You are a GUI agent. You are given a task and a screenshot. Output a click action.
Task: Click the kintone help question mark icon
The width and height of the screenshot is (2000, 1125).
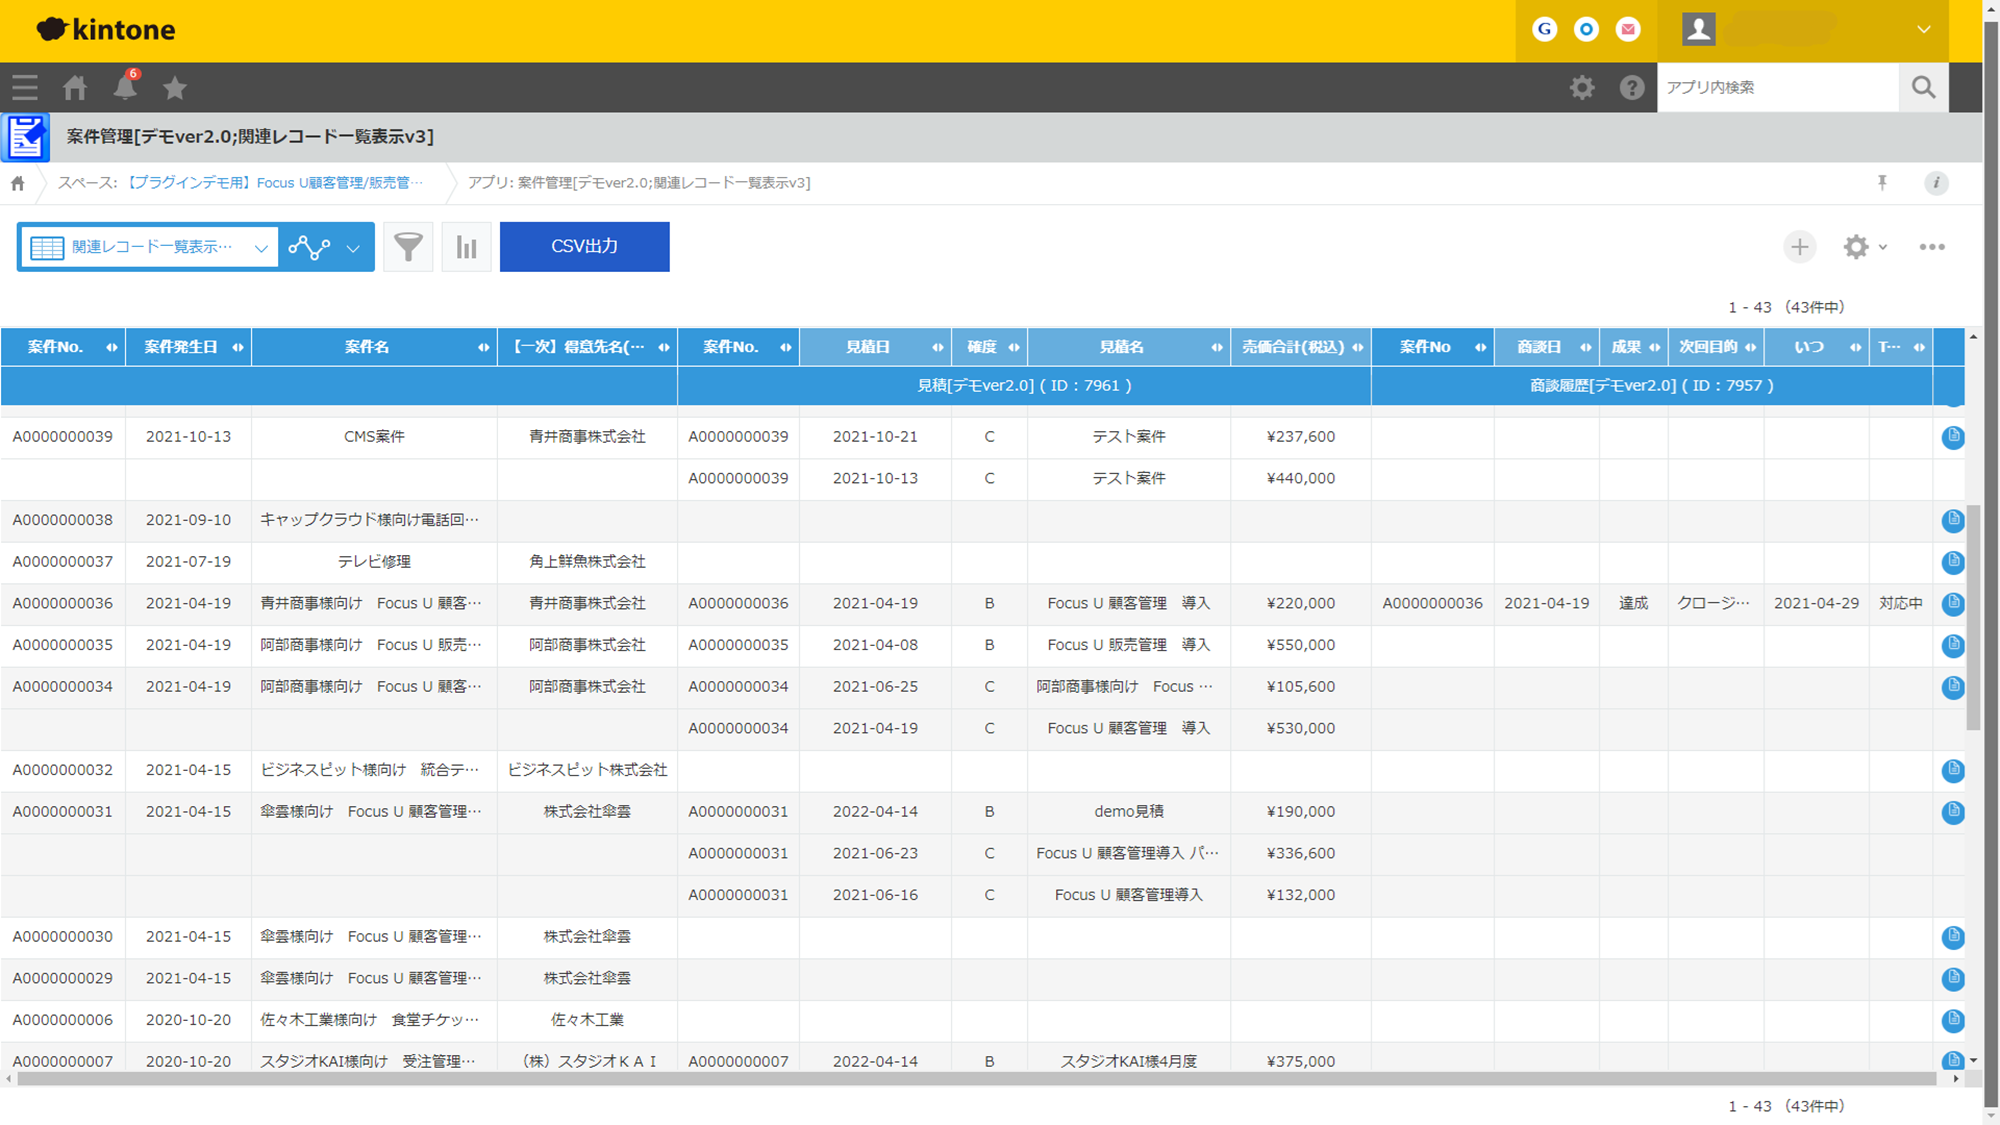(x=1632, y=87)
